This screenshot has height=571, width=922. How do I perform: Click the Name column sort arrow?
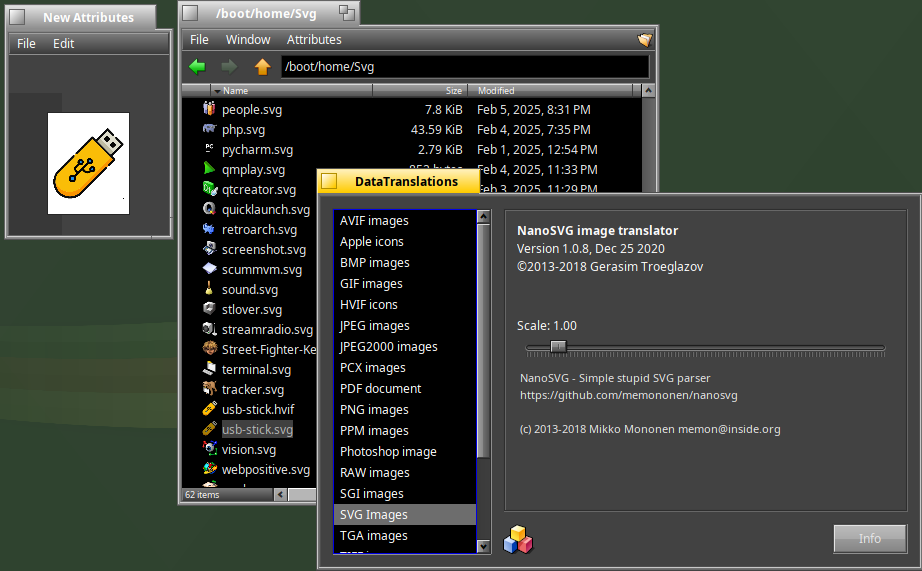coord(217,91)
